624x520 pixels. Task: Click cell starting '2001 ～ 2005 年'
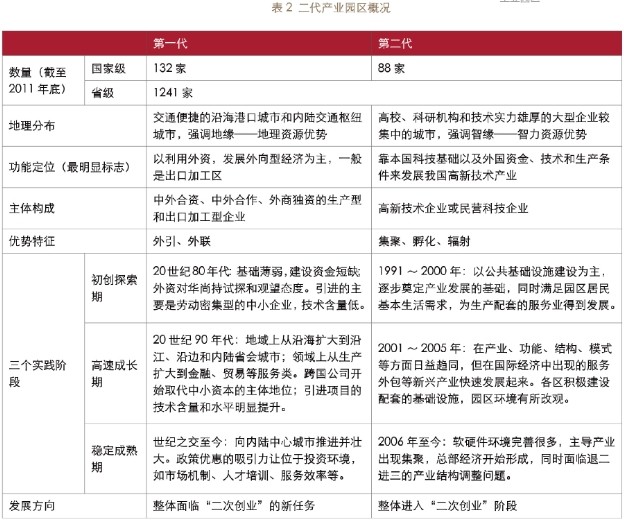pyautogui.click(x=495, y=374)
